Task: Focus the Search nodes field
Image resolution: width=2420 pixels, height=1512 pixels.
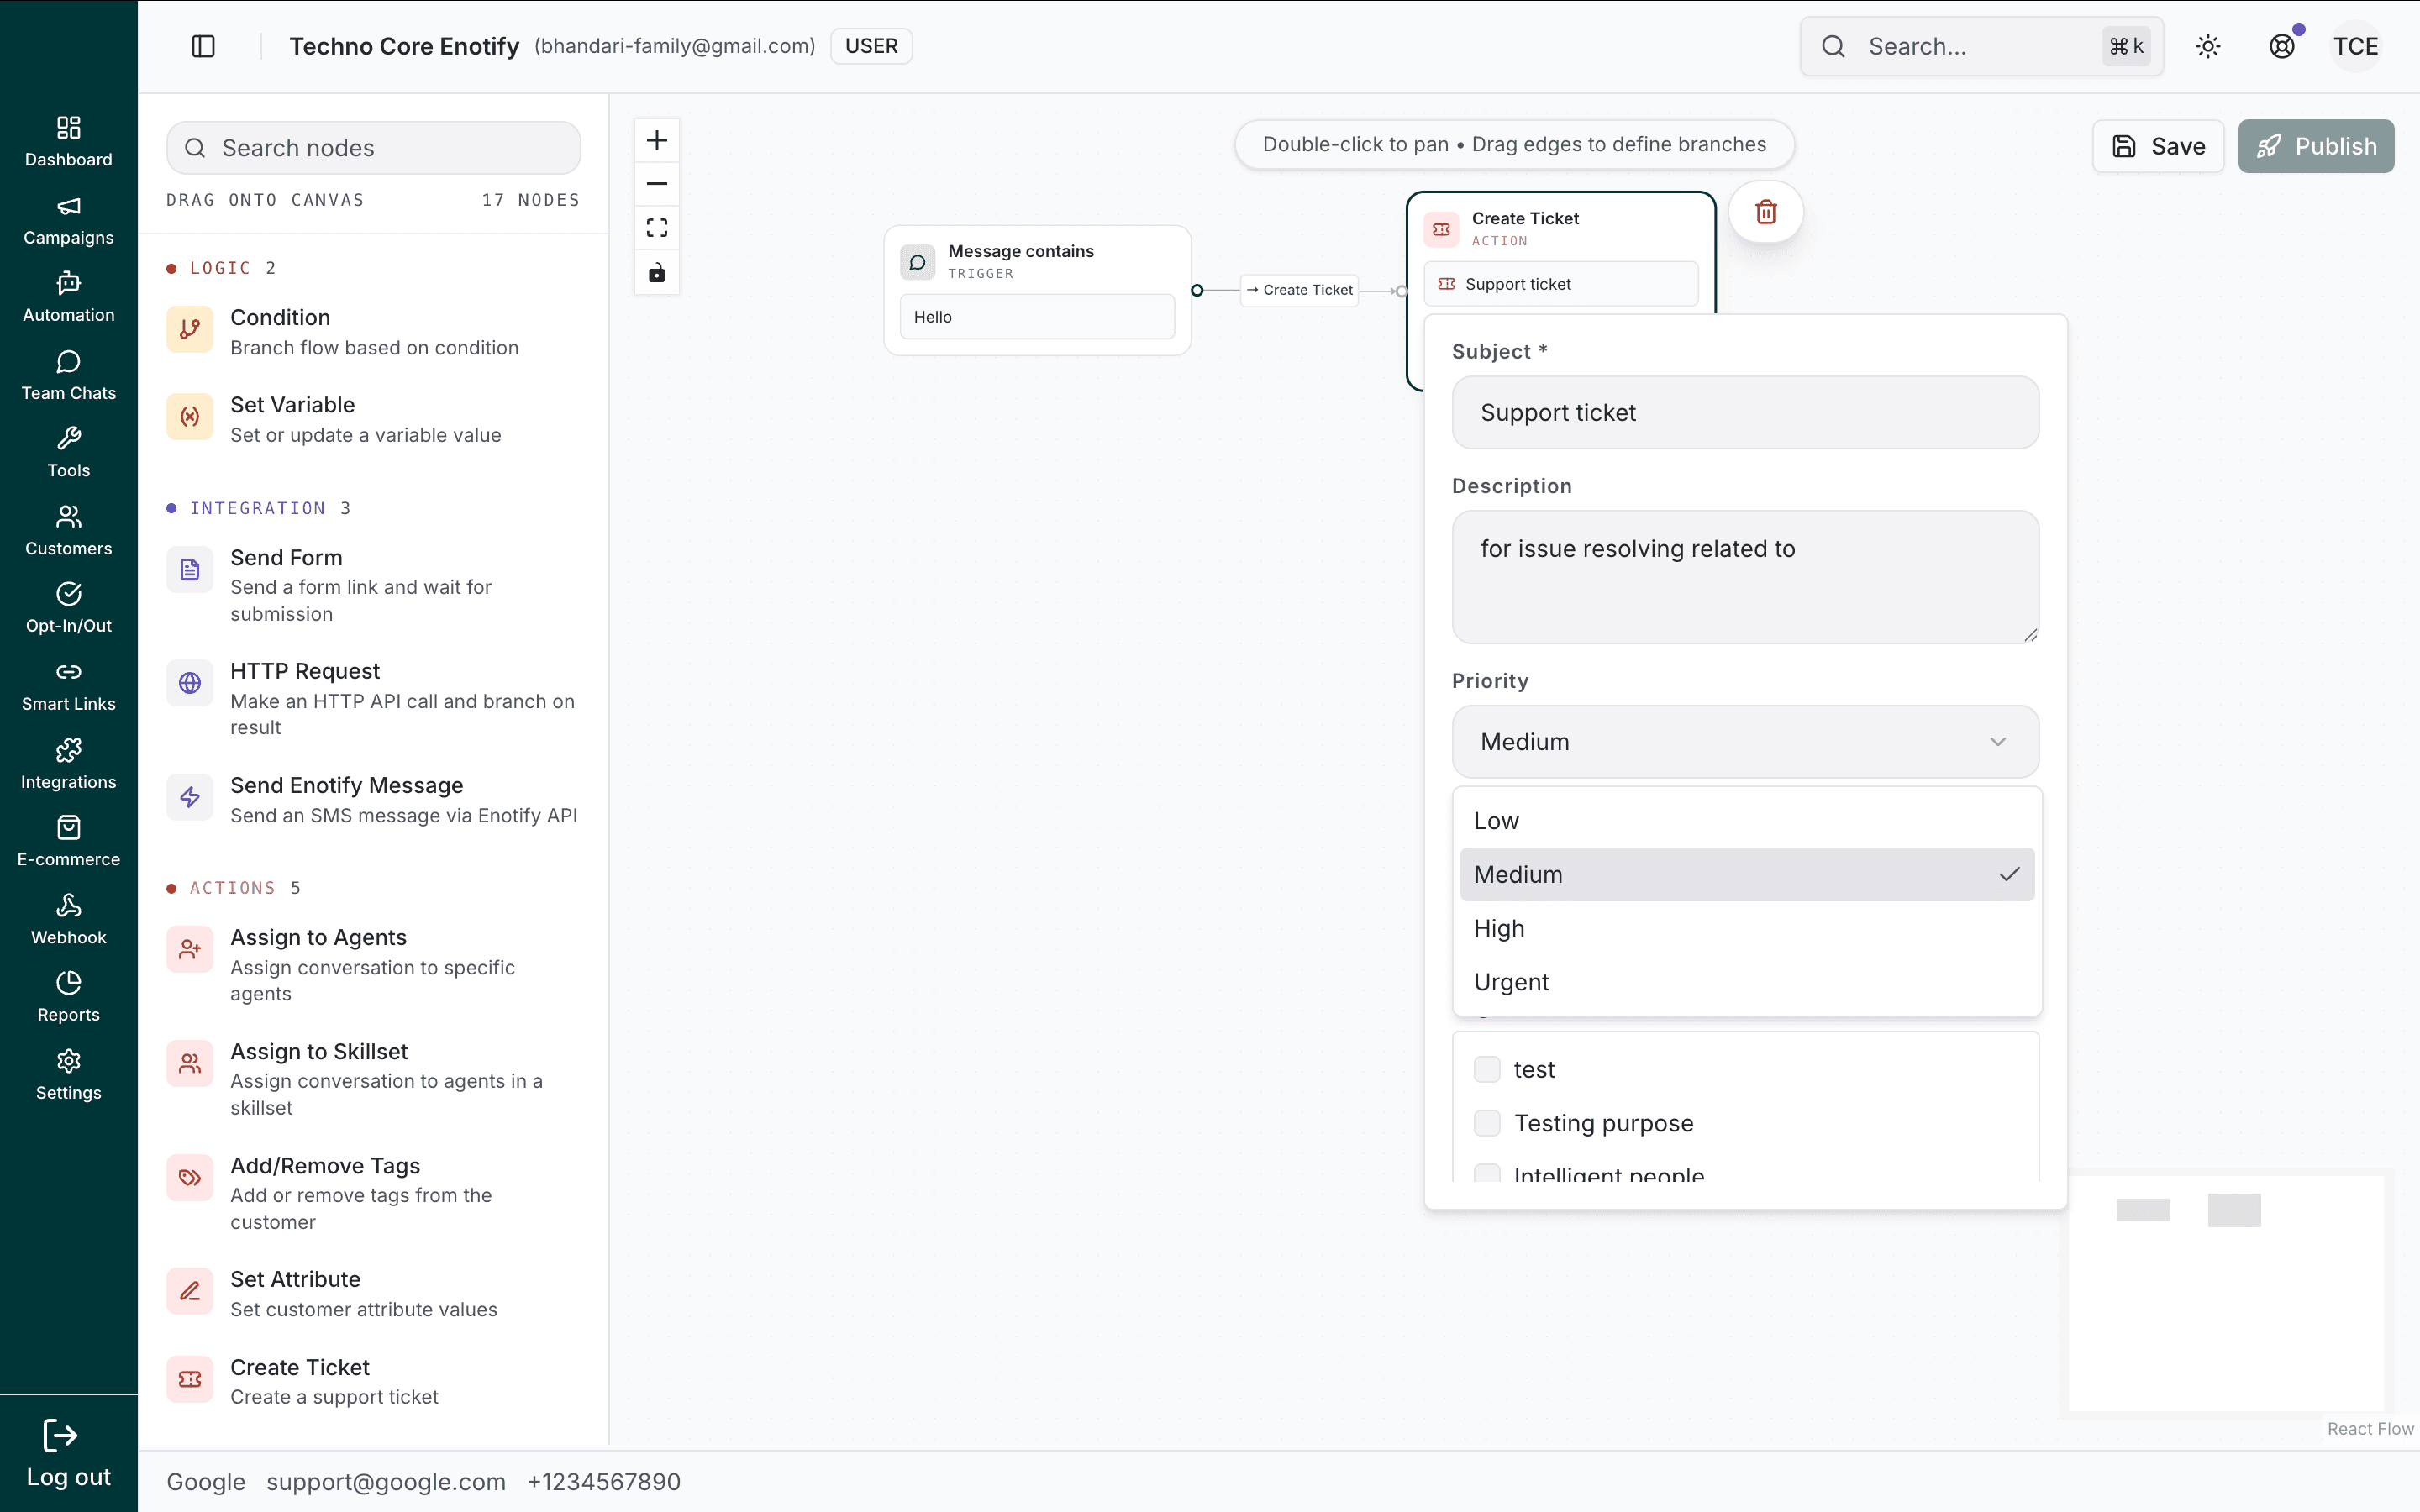Action: pos(373,148)
